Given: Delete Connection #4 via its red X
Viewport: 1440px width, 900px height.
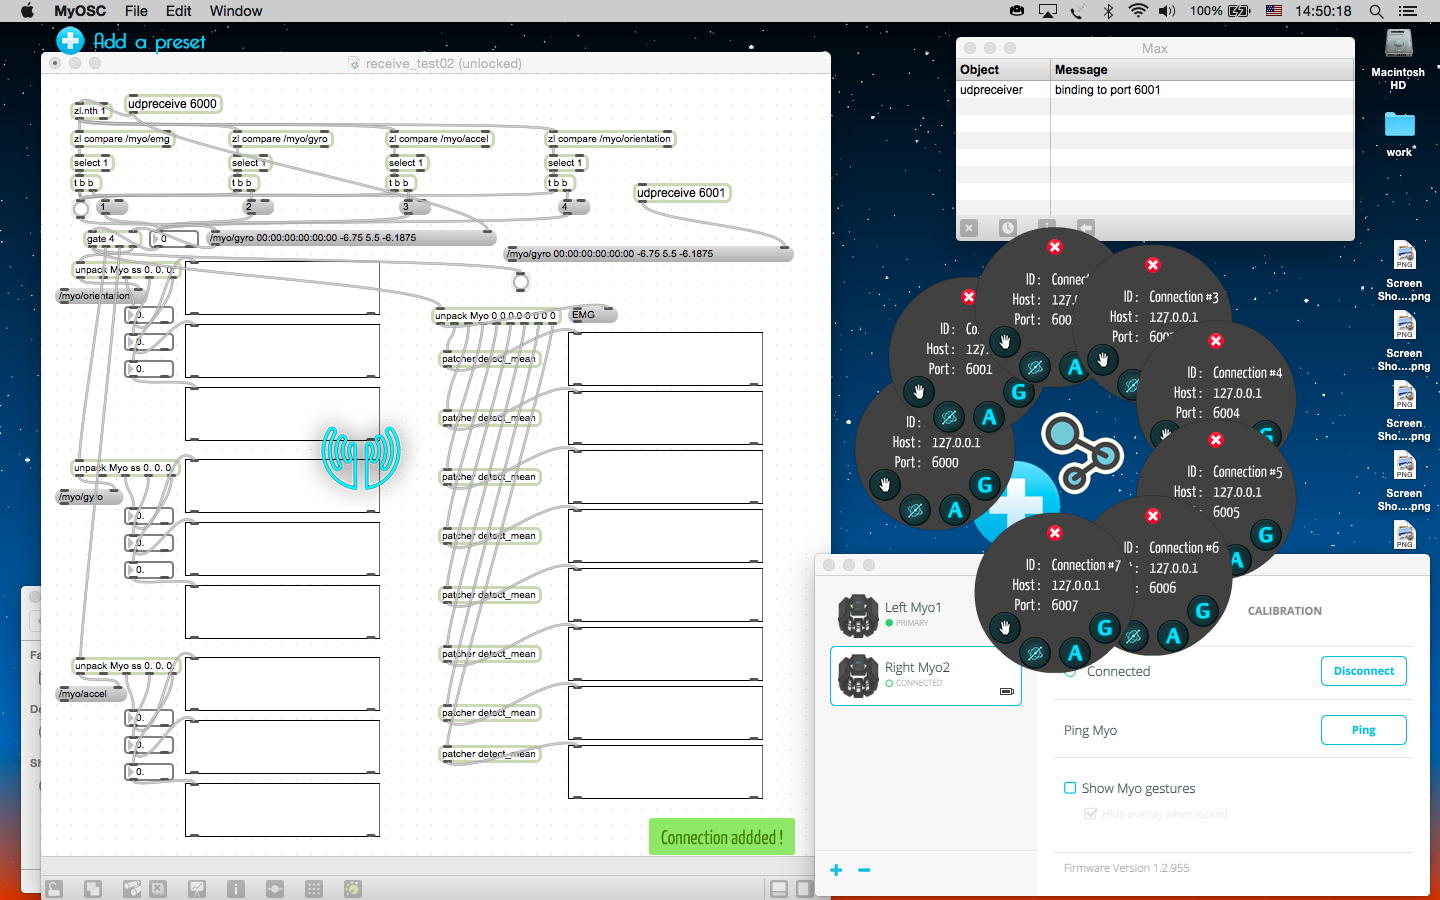Looking at the screenshot, I should point(1216,341).
